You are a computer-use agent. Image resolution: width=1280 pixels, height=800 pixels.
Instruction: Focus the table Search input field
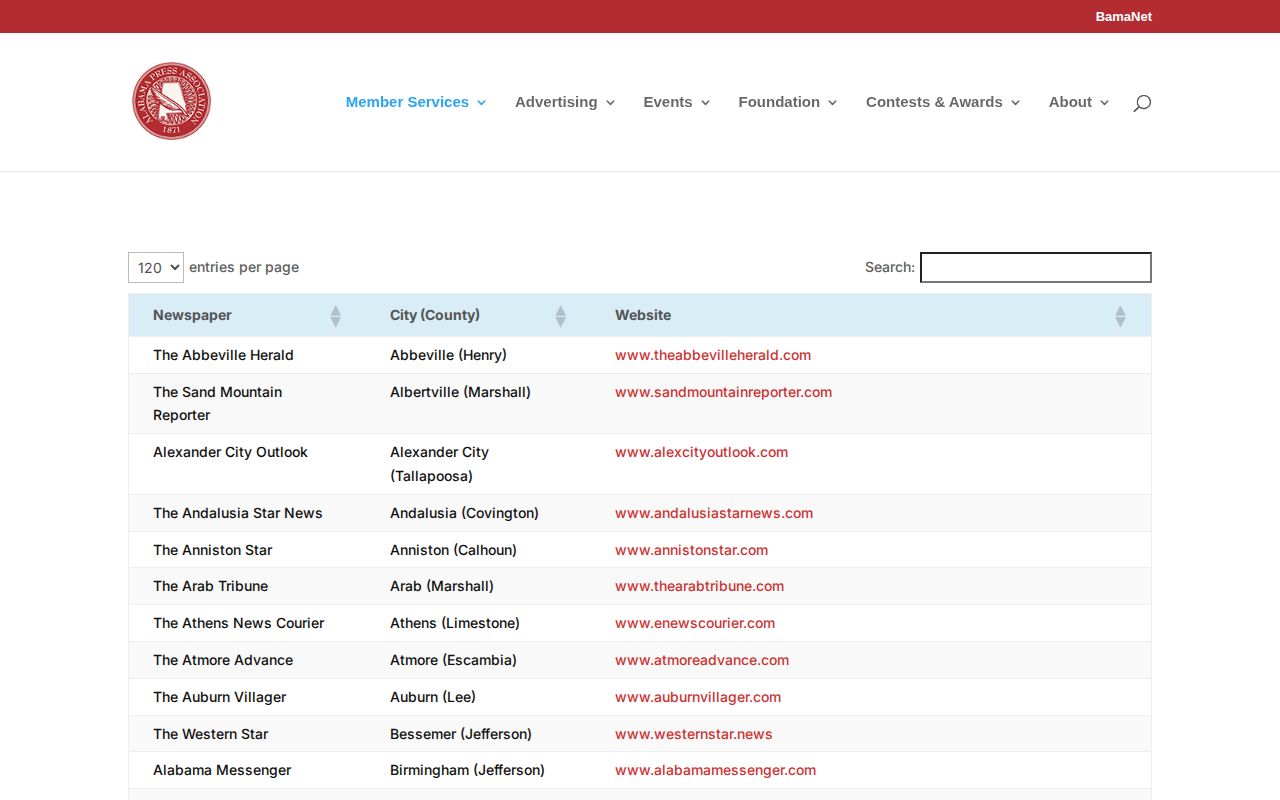click(x=1035, y=267)
